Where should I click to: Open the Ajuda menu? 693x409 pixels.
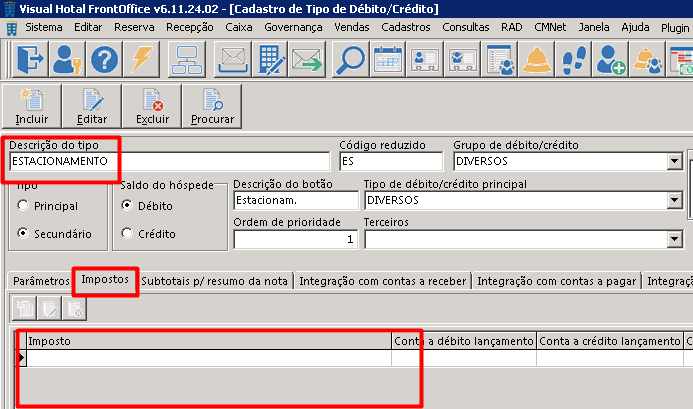[636, 27]
